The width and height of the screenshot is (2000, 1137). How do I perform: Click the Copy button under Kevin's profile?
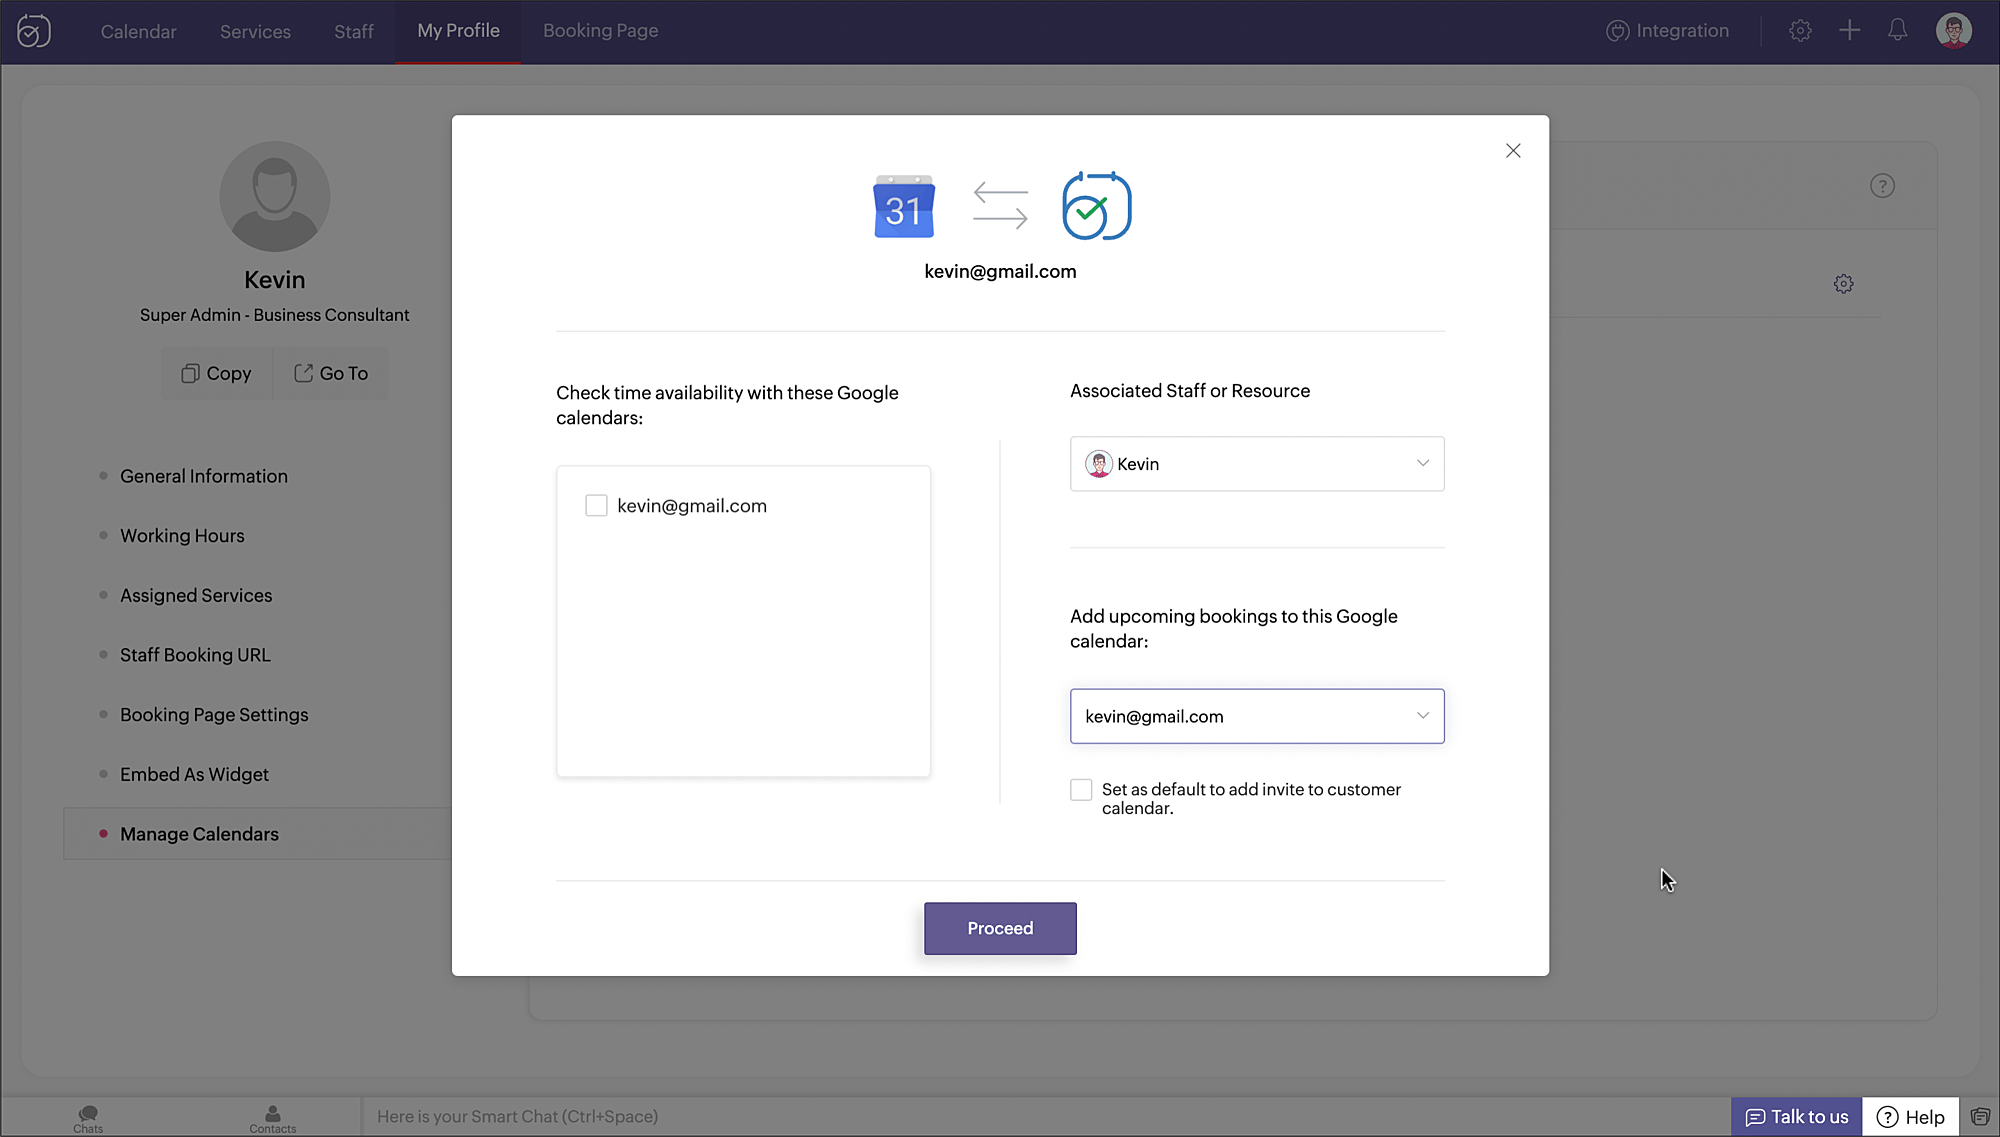(x=216, y=373)
